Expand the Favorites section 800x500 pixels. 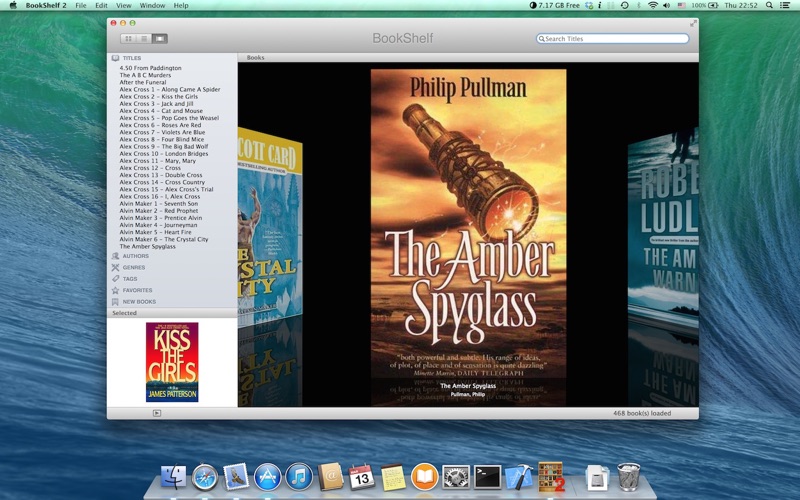pyautogui.click(x=137, y=290)
